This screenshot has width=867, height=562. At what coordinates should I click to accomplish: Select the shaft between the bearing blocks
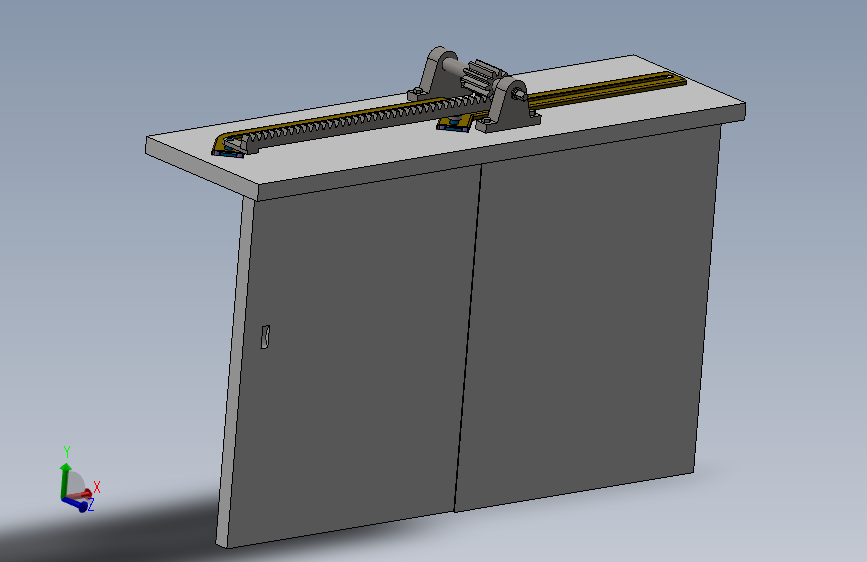pyautogui.click(x=456, y=69)
